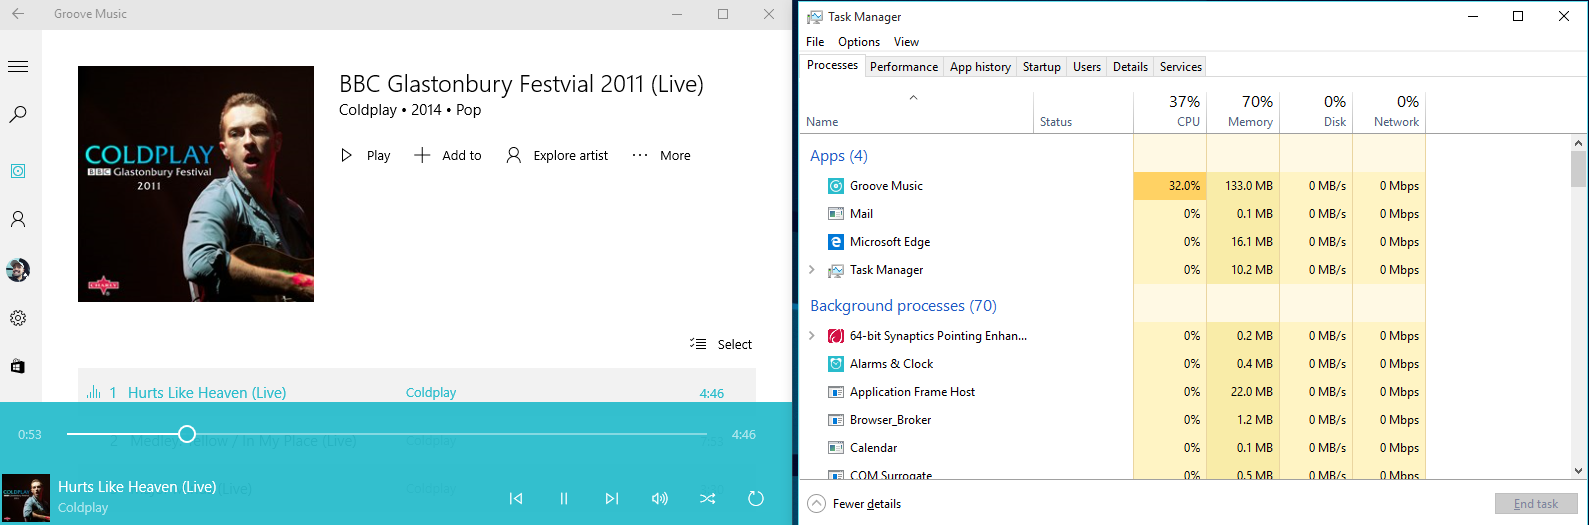Viewport: 1589px width, 525px height.
Task: Click the Coldplay album cover art
Action: [196, 184]
